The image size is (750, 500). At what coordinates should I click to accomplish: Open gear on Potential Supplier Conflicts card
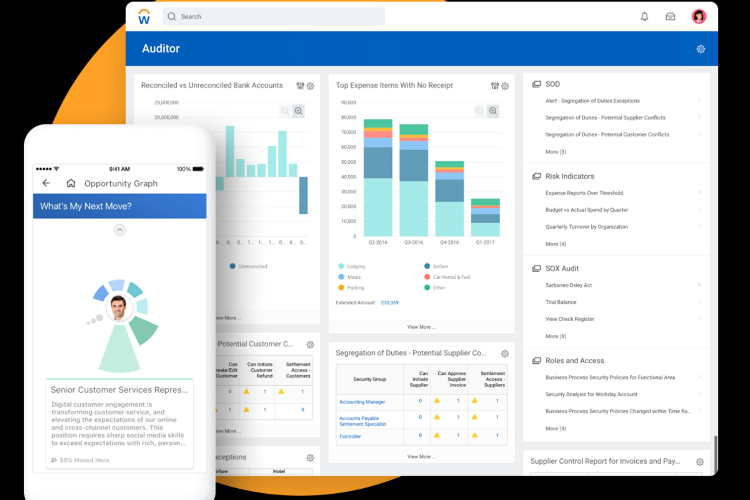point(505,354)
